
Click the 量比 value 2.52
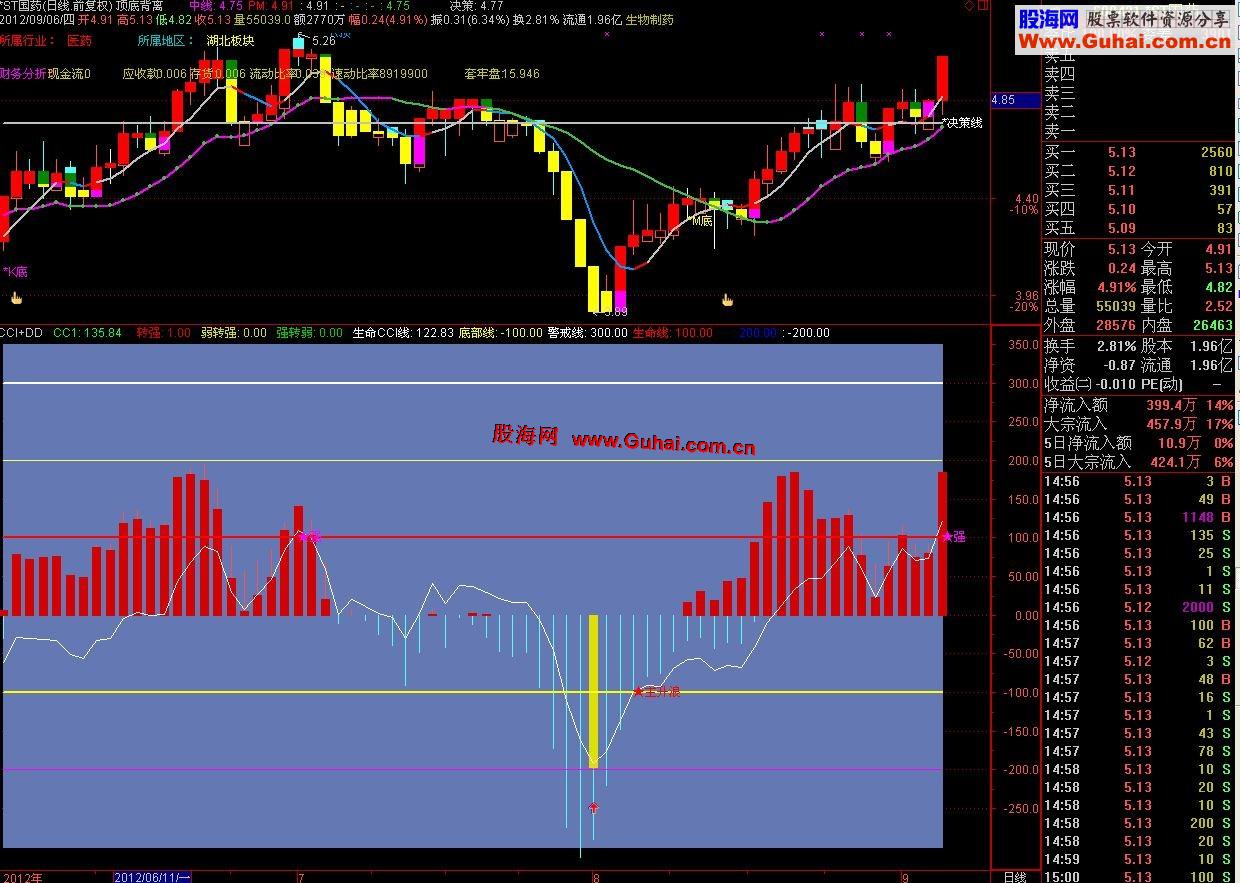tap(1217, 306)
